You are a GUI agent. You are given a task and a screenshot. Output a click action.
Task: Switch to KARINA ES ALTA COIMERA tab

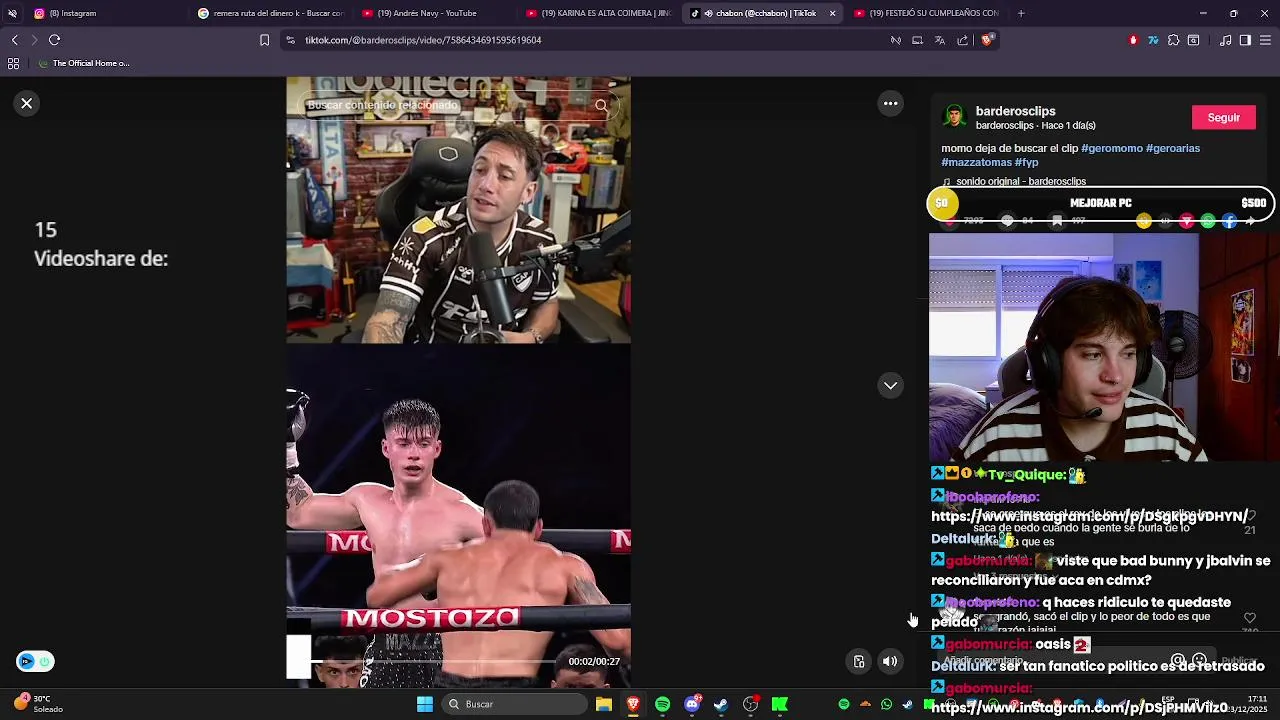click(598, 13)
